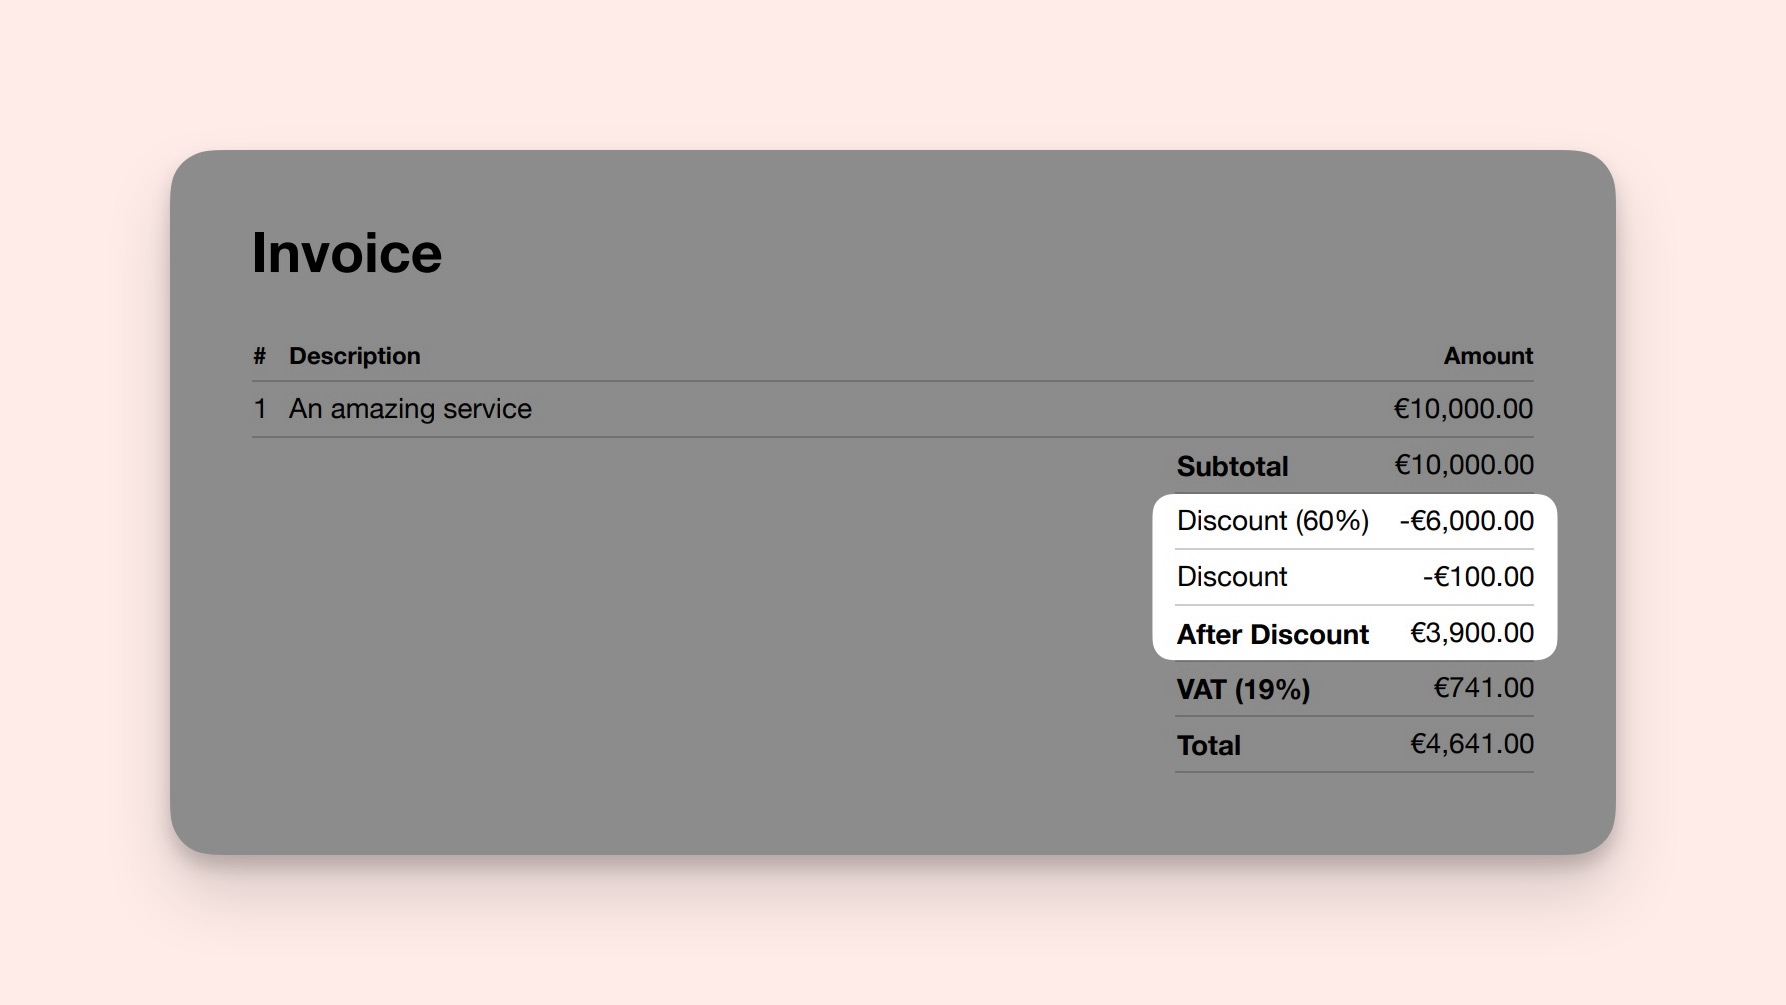Click the Amount column header

[x=1487, y=356]
